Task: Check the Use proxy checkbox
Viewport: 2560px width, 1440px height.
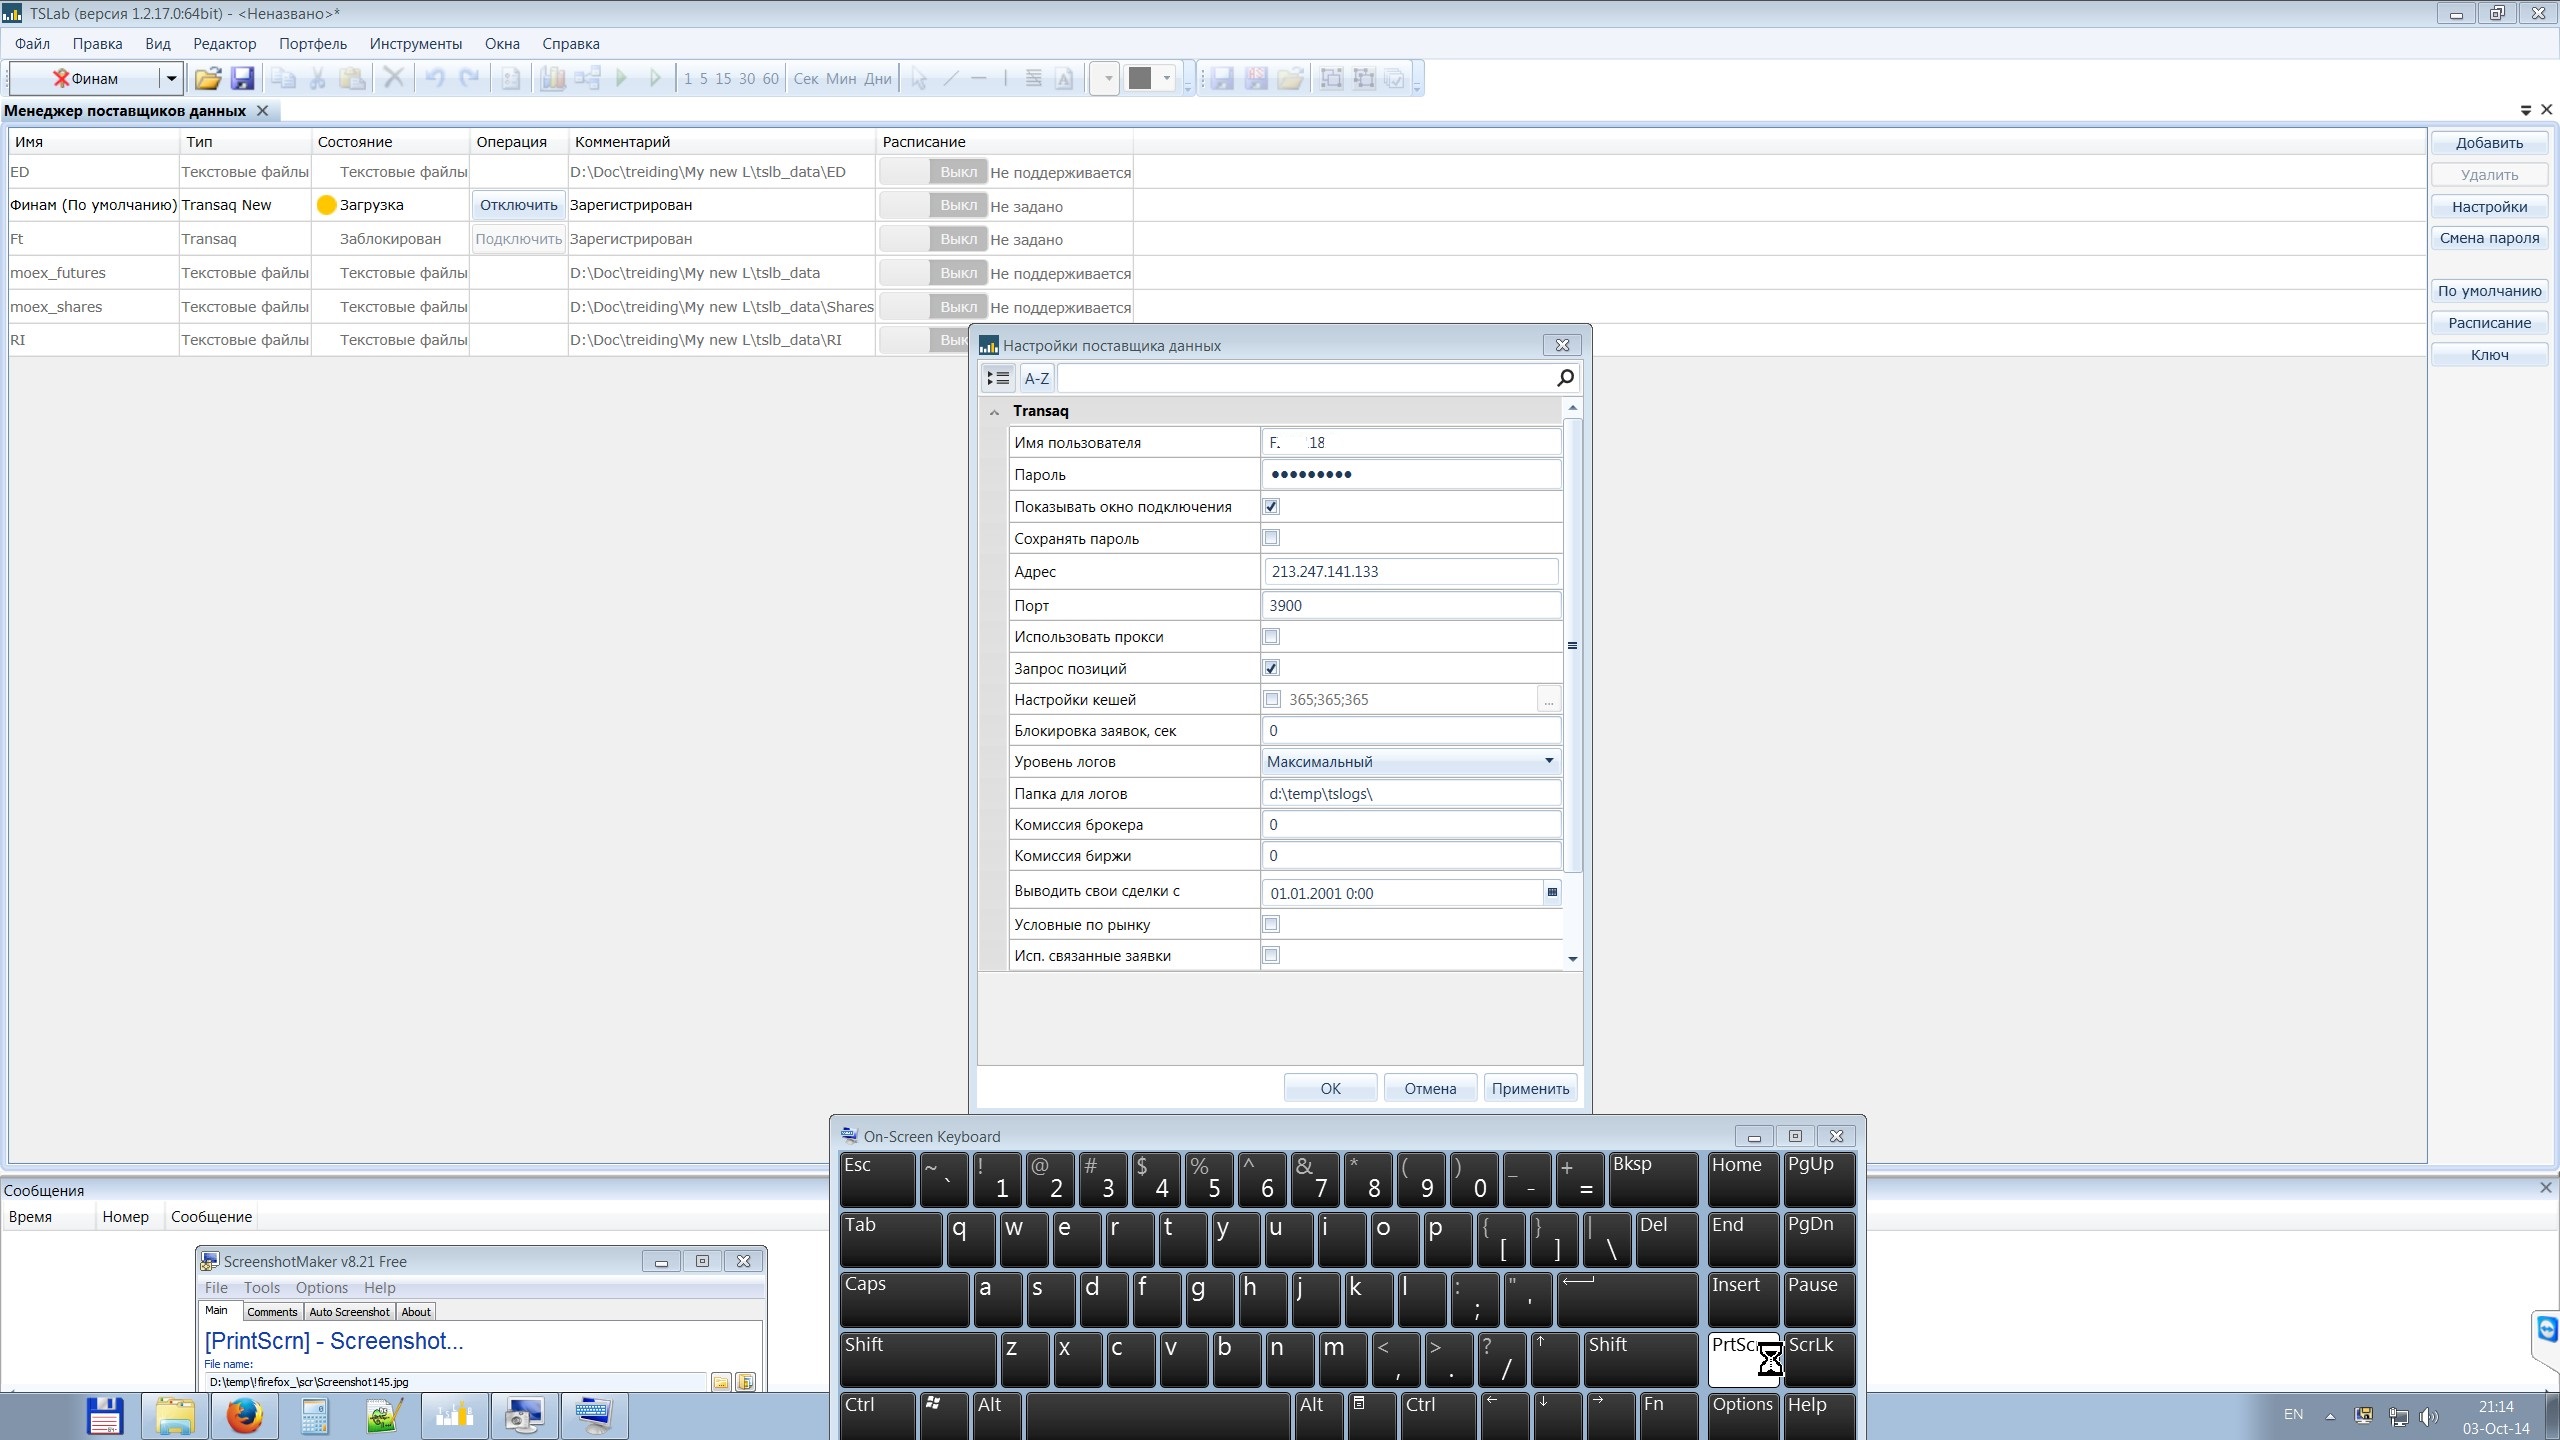Action: pos(1271,637)
